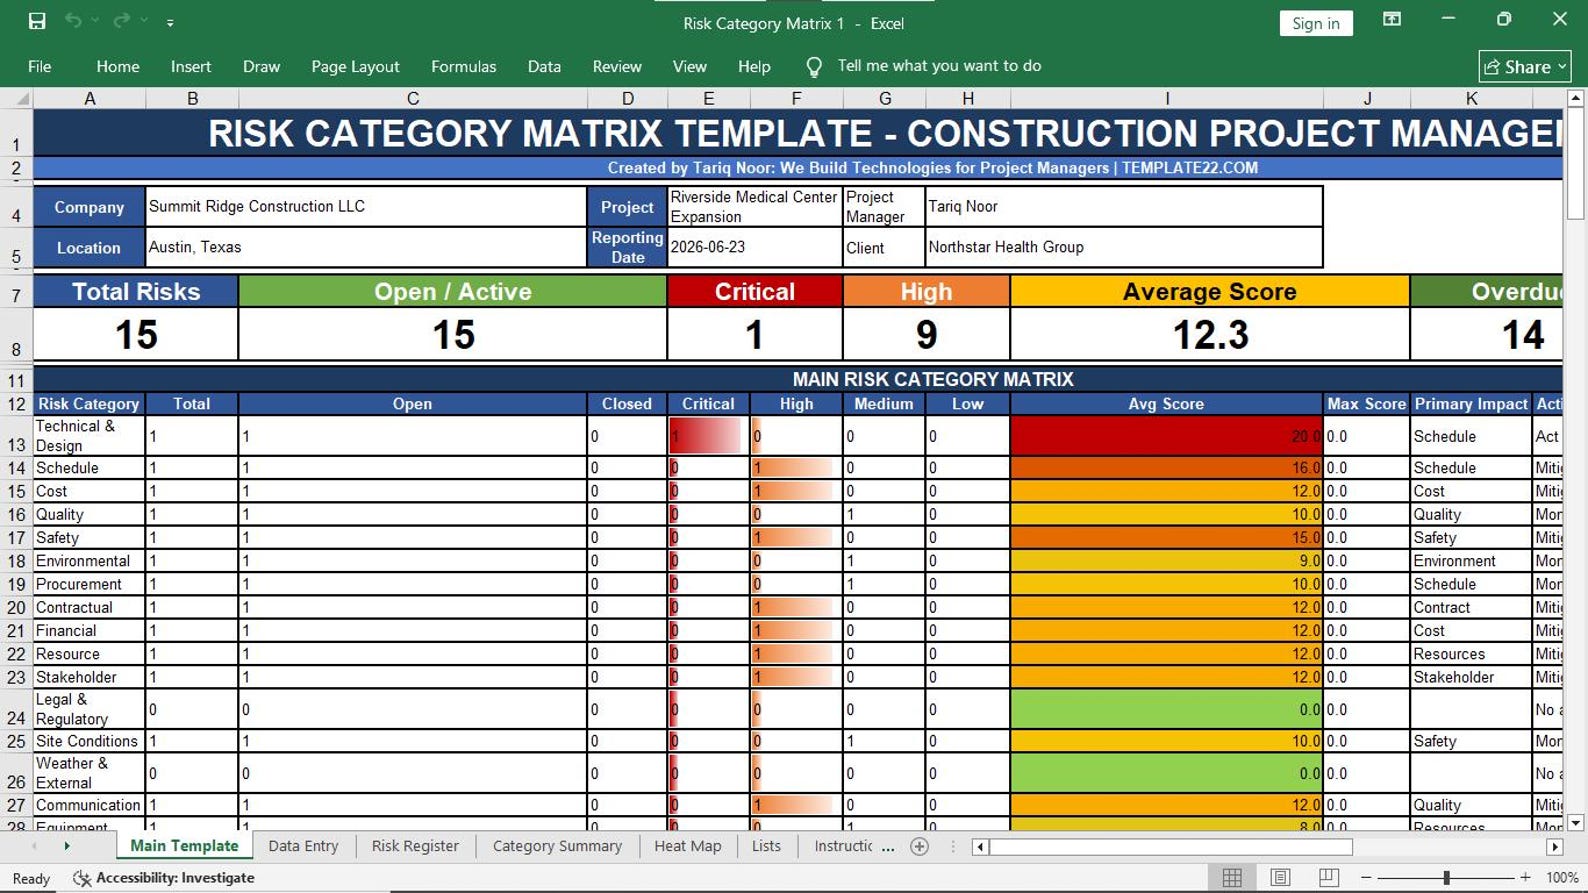This screenshot has height=893, width=1588.
Task: Click the 20.0 average score cell
Action: (x=1166, y=436)
